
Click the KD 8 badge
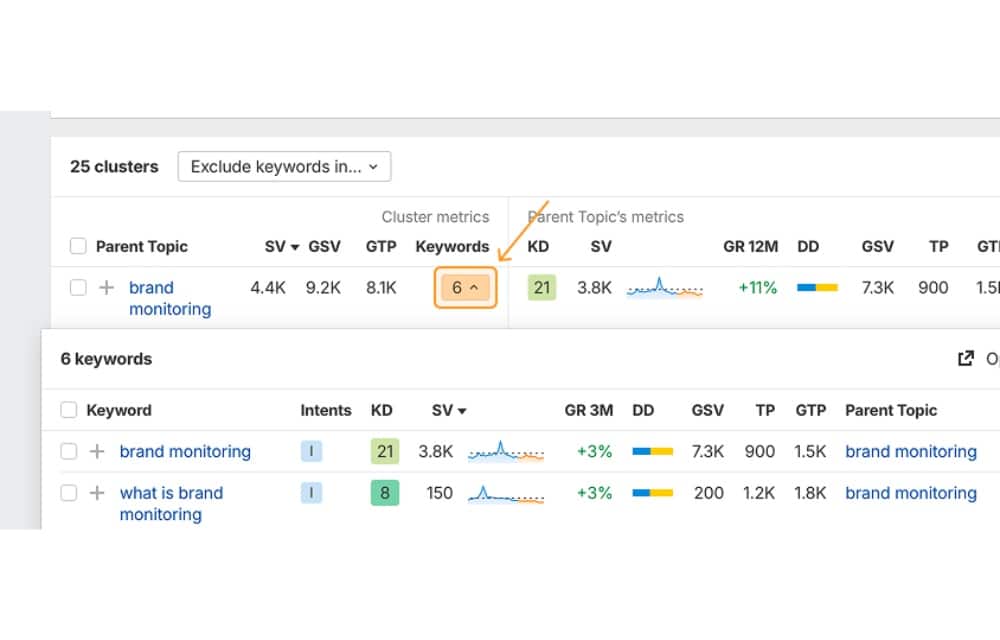tap(385, 493)
